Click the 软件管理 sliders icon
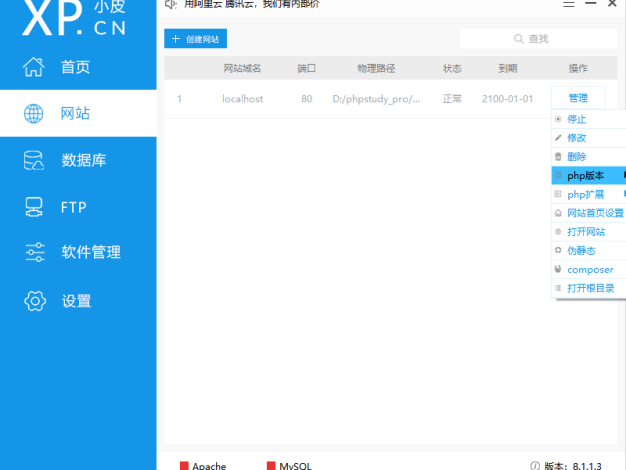This screenshot has height=470, width=626. point(35,252)
